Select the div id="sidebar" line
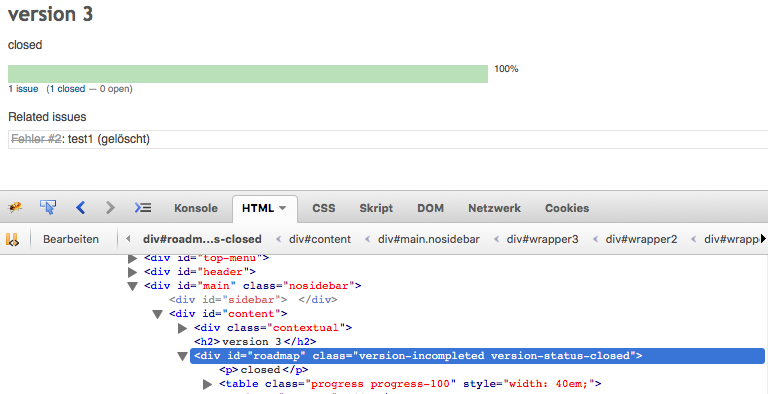This screenshot has height=394, width=768. pyautogui.click(x=253, y=299)
